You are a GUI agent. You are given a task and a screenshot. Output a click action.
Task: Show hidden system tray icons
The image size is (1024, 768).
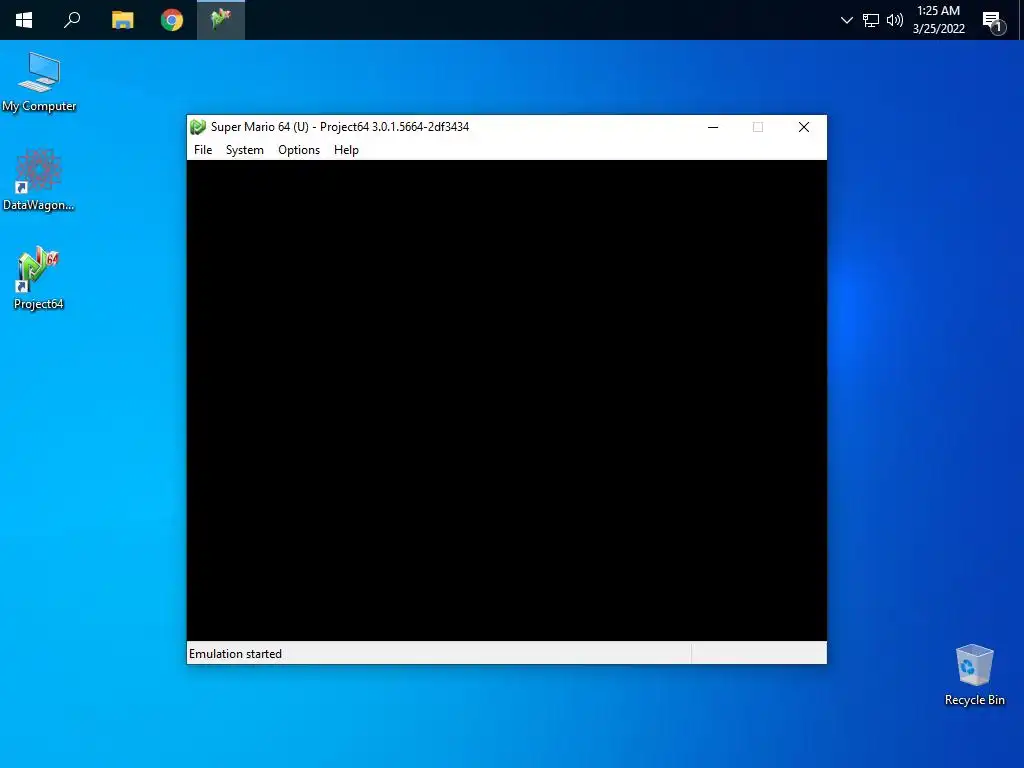pyautogui.click(x=846, y=20)
